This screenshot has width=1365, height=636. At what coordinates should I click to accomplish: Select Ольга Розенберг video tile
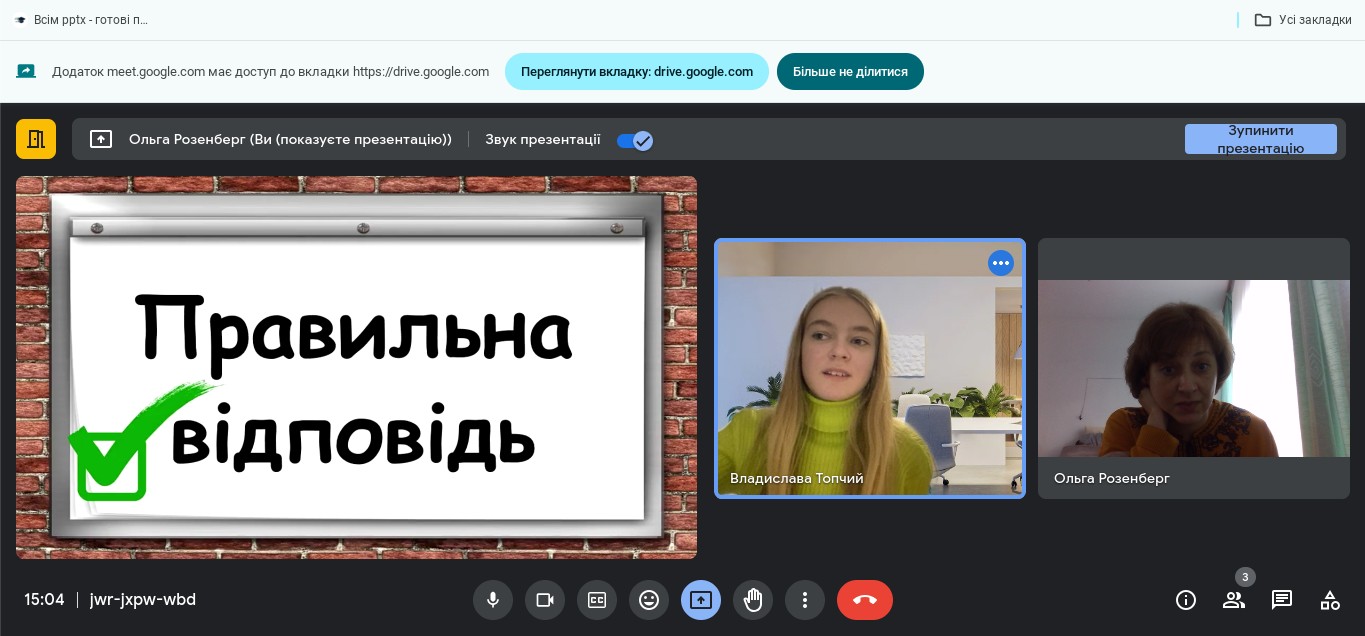[1194, 368]
